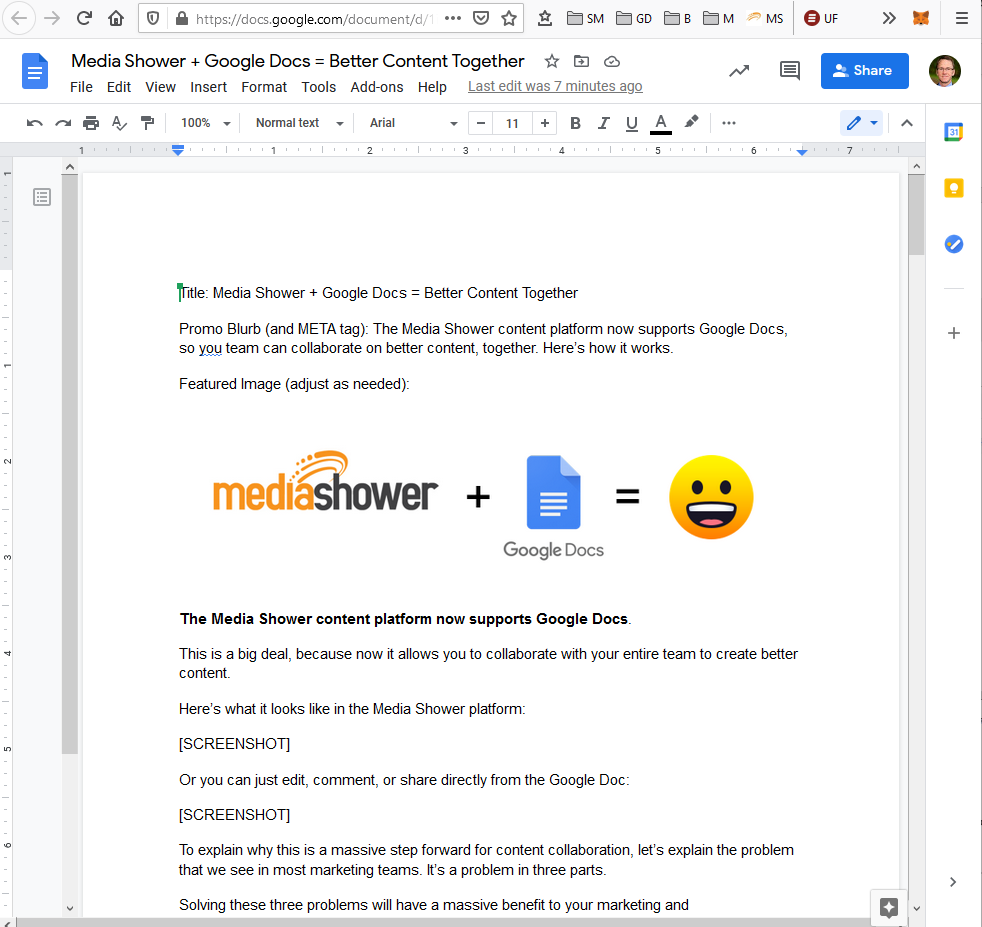
Task: Open the View menu
Action: point(160,87)
